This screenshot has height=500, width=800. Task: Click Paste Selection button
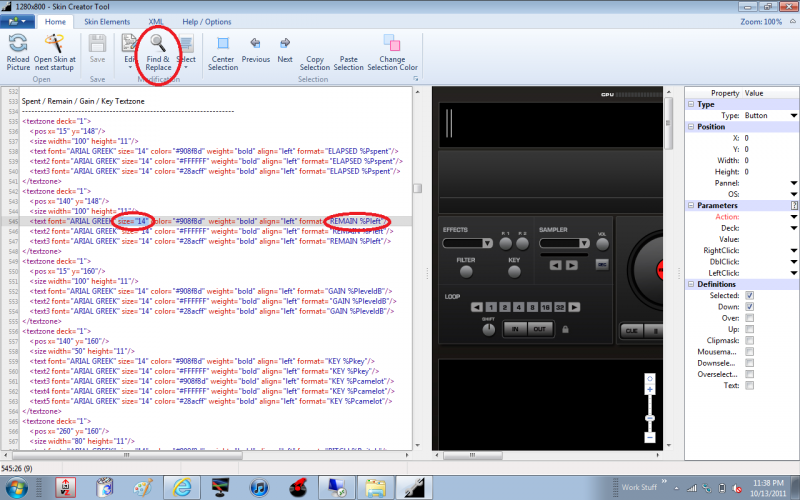point(348,63)
